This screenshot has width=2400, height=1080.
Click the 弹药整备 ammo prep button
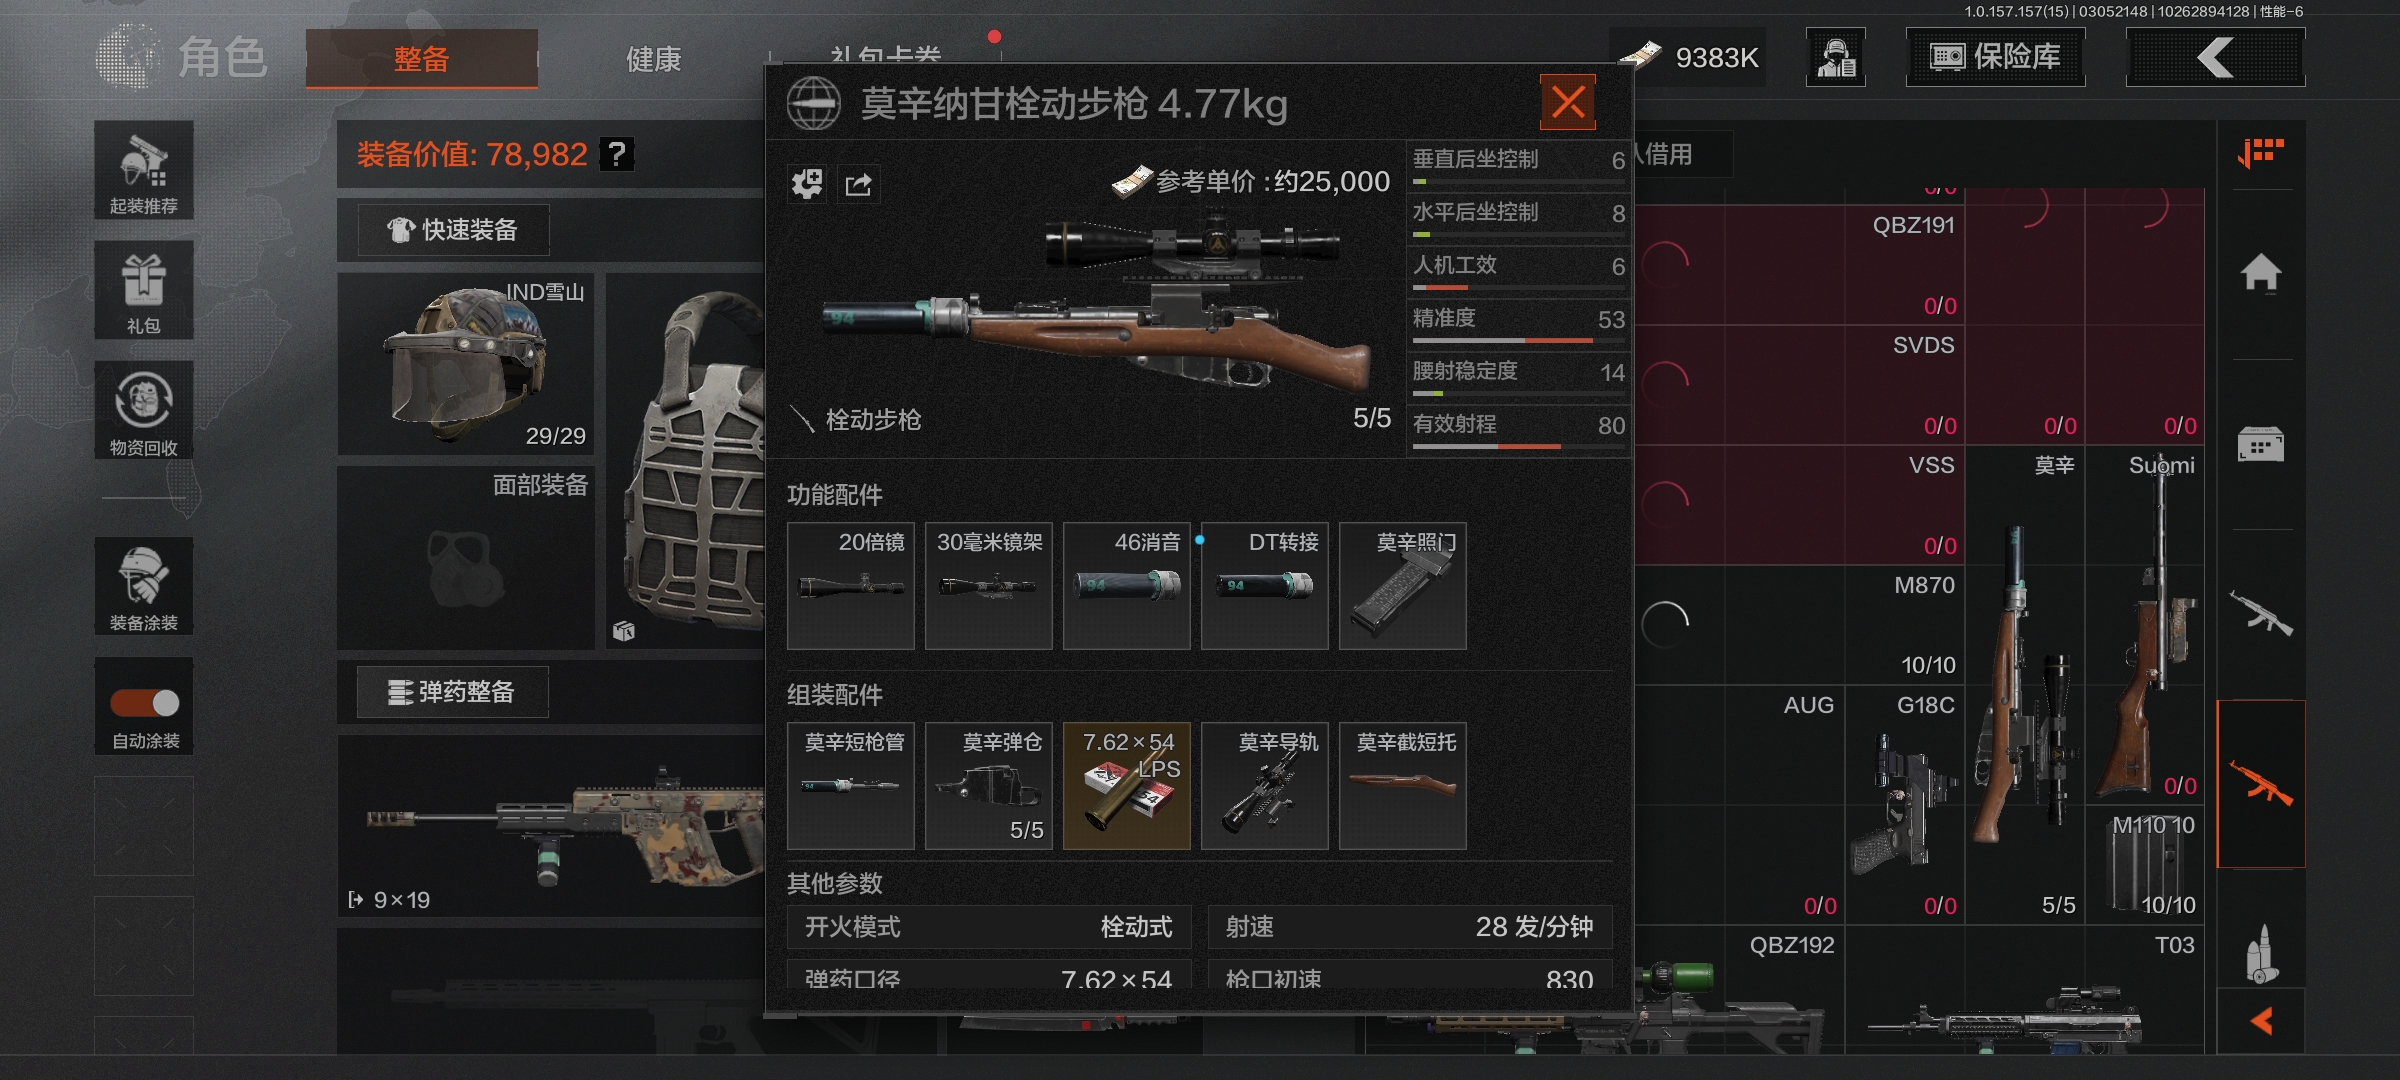[453, 692]
